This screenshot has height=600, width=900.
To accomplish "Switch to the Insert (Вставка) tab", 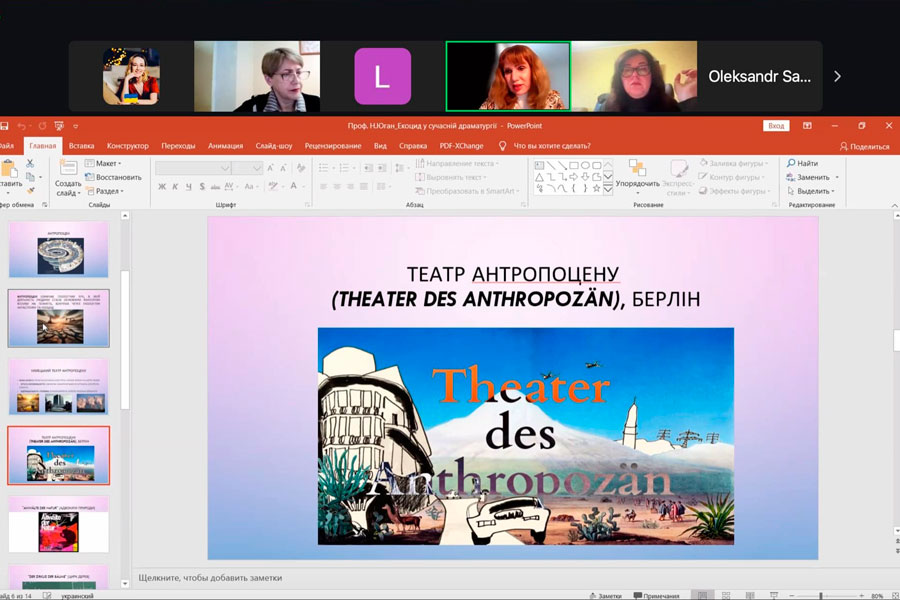I will click(82, 146).
